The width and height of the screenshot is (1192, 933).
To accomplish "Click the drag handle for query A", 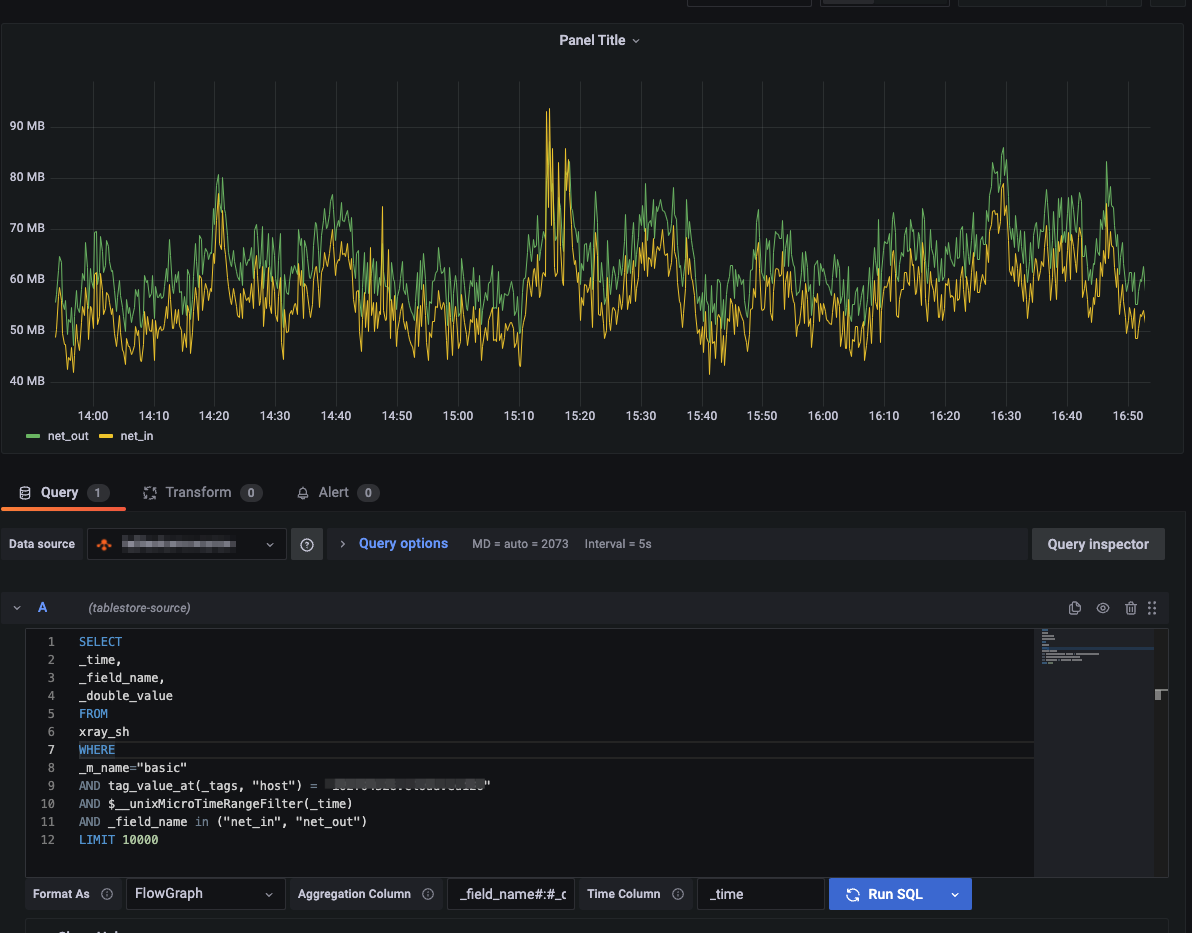I will pyautogui.click(x=1153, y=607).
